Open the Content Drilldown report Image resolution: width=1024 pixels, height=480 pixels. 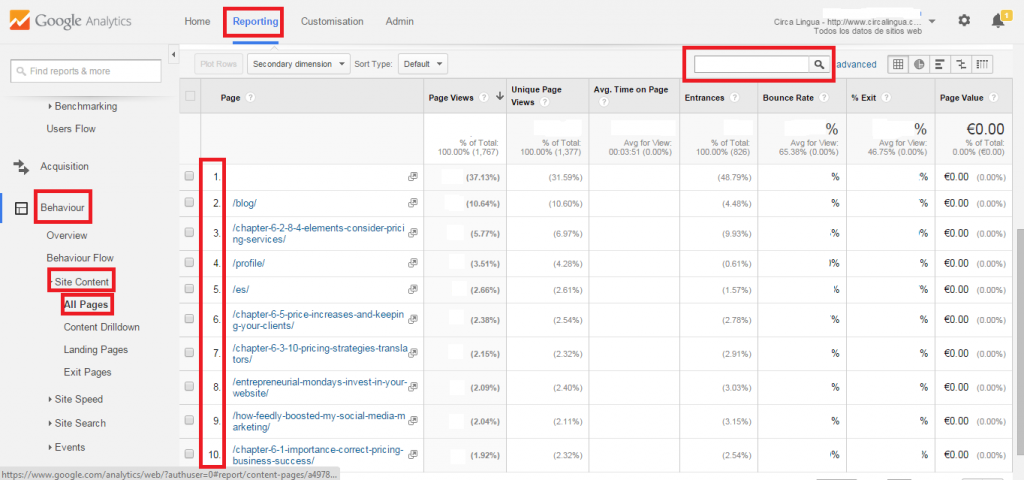101,327
